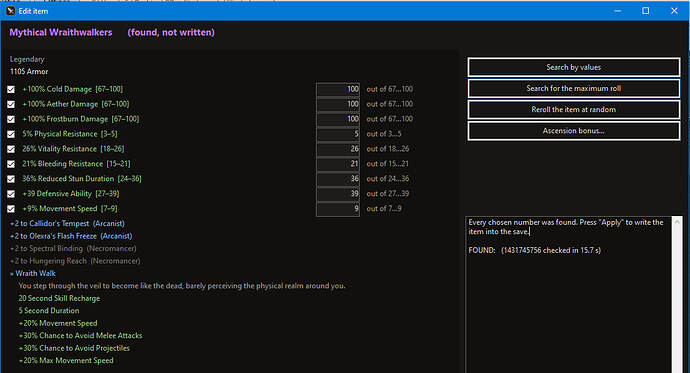Uncheck the Cold Damage checkbox
This screenshot has height=373, width=690.
click(11, 89)
